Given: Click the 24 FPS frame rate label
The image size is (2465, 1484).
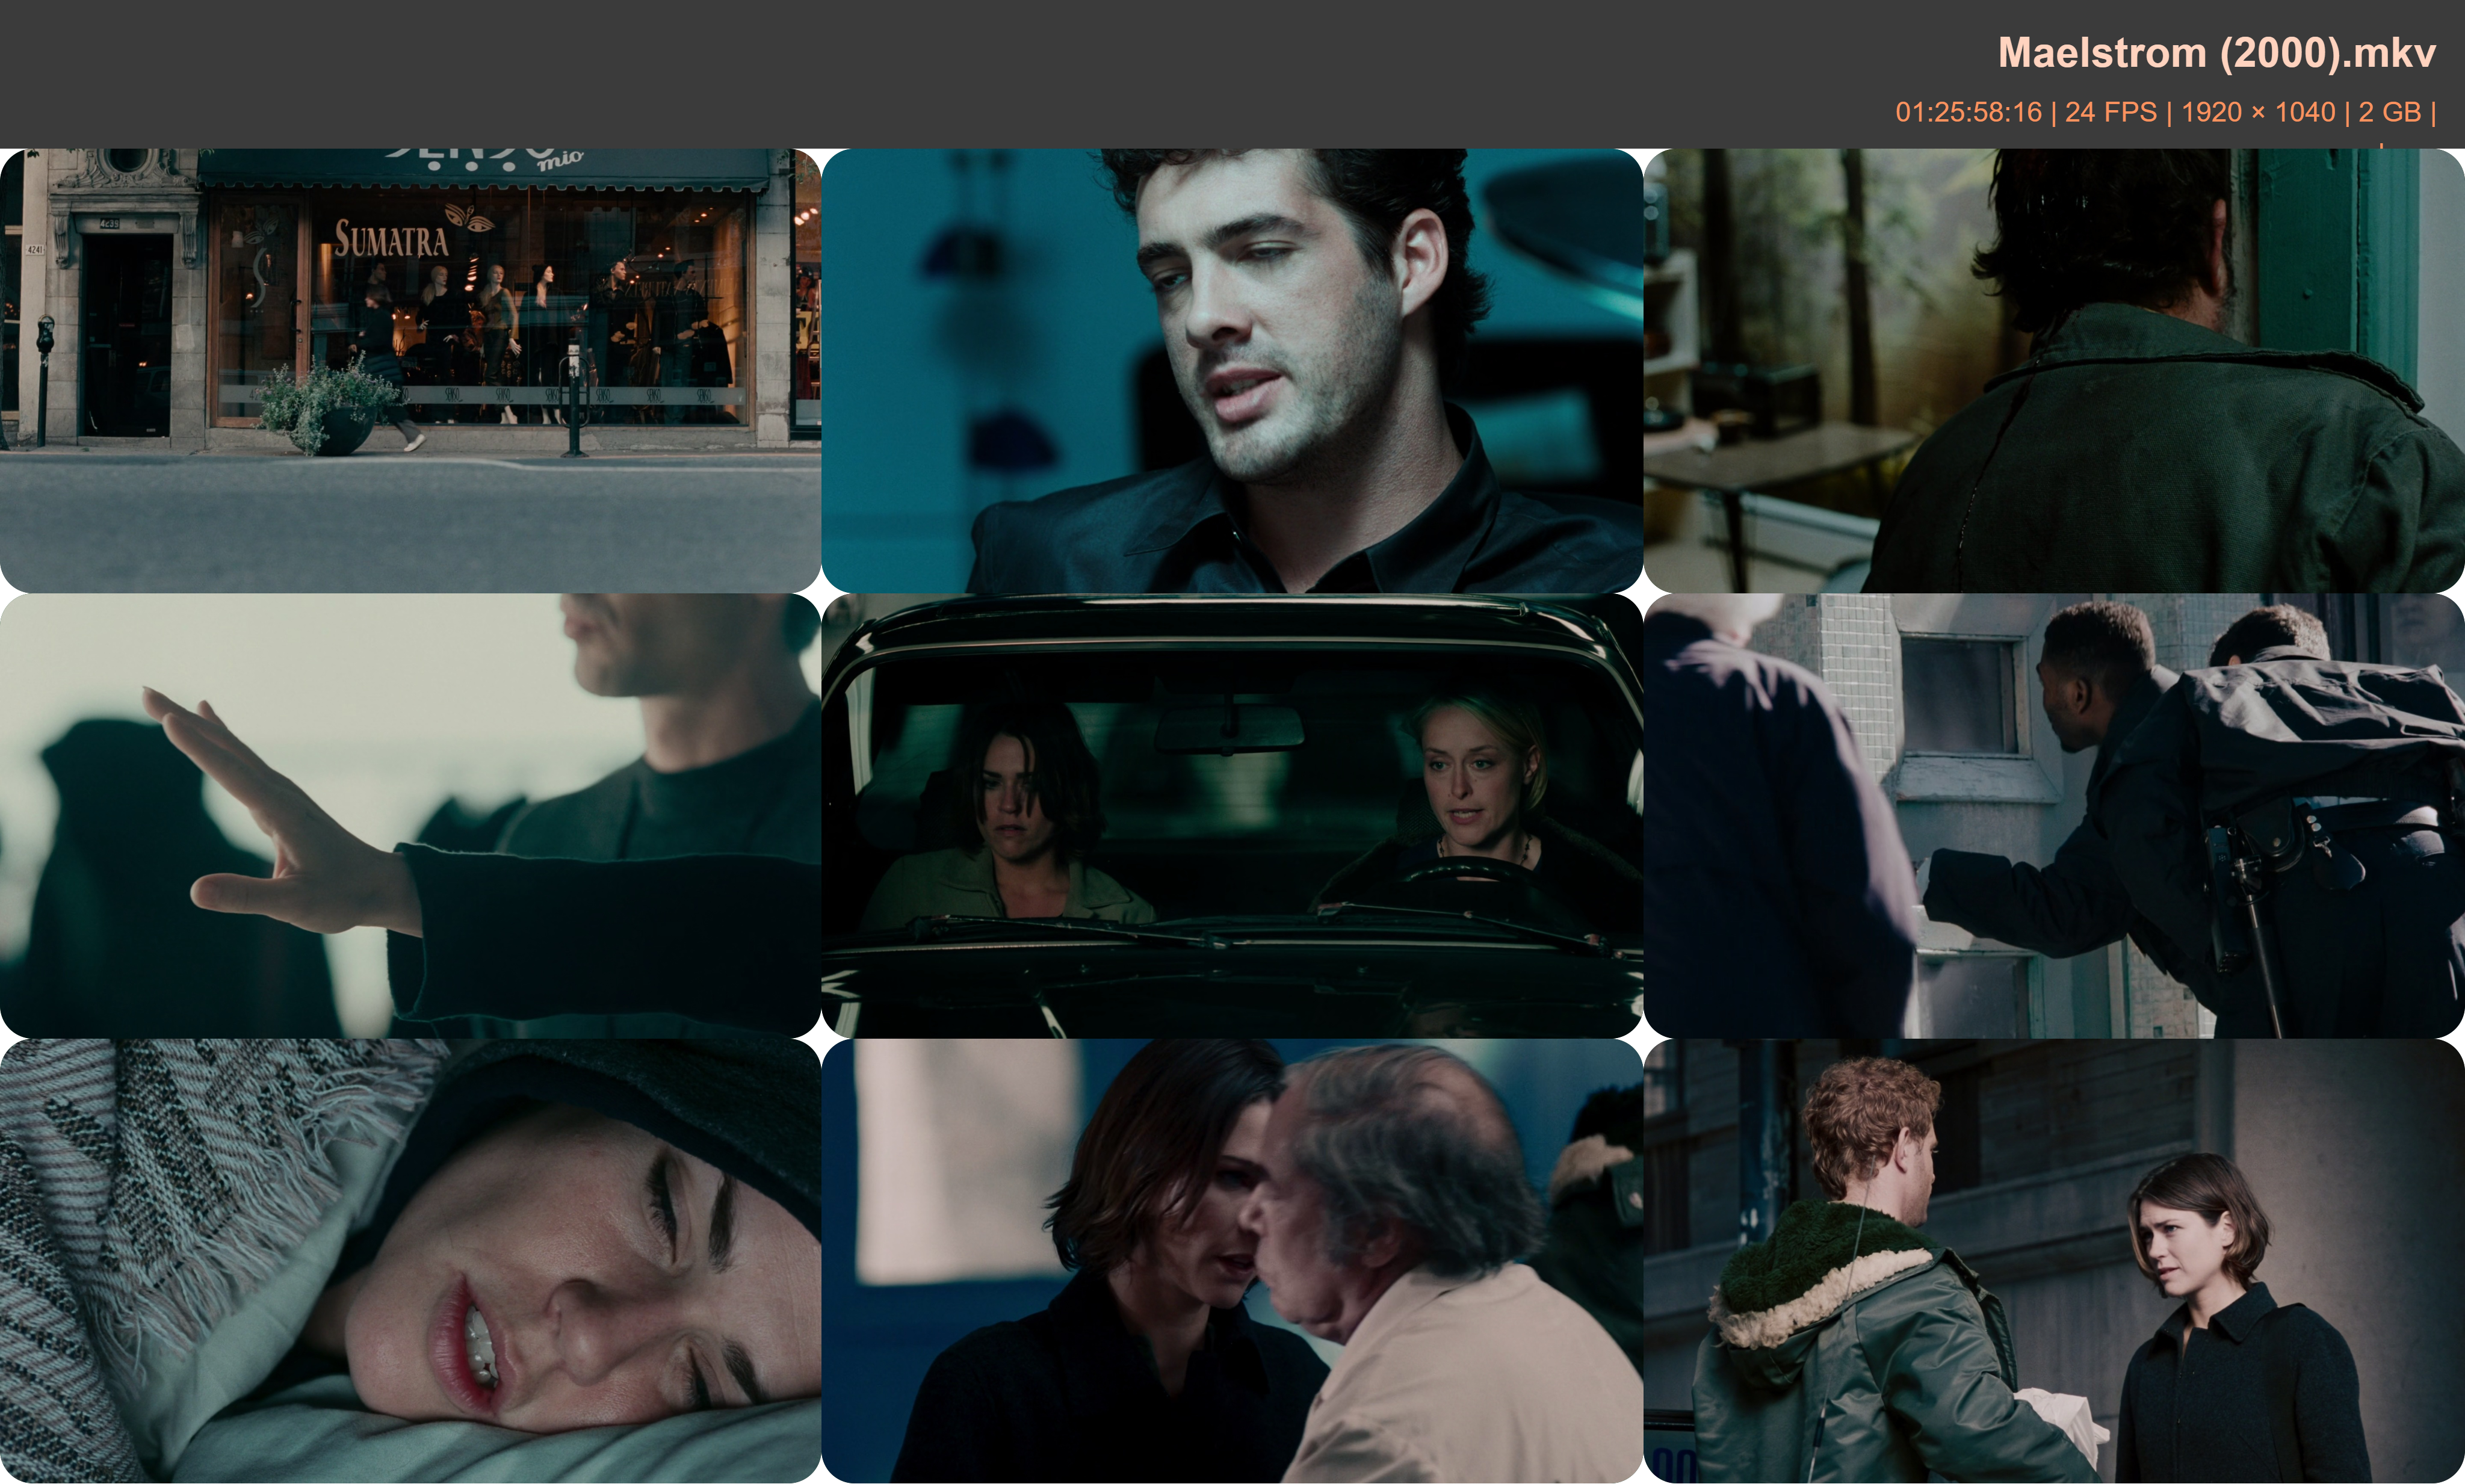Looking at the screenshot, I should tap(2110, 112).
